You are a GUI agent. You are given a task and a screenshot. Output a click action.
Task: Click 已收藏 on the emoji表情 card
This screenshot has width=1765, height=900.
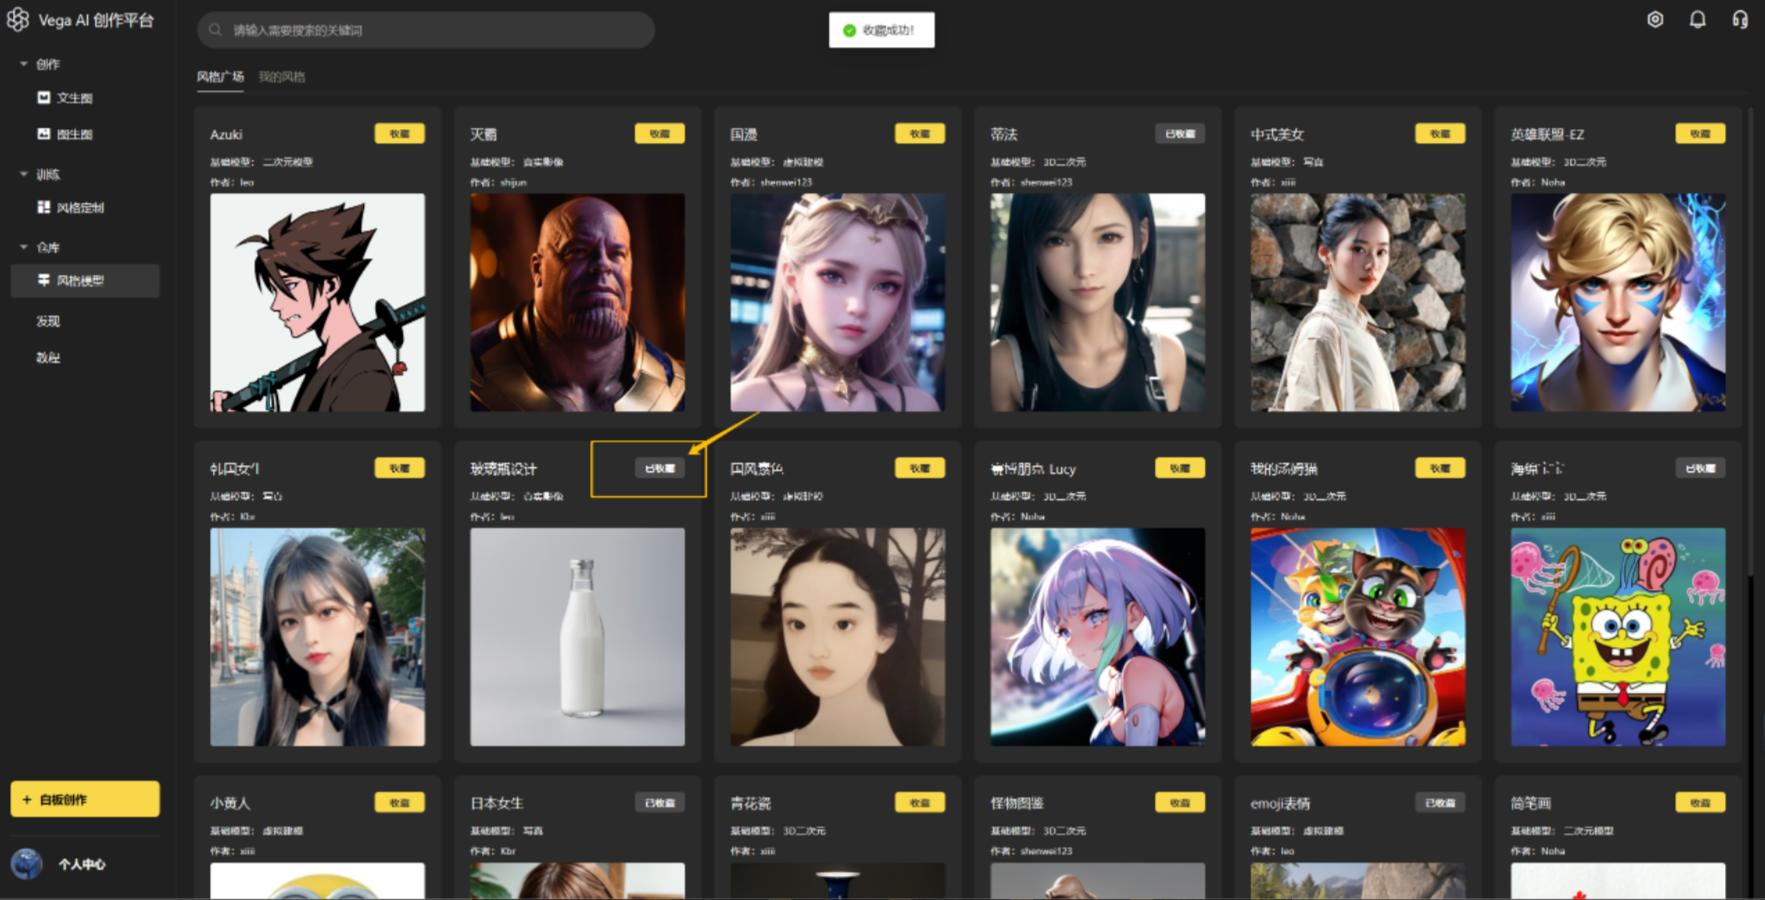pos(1440,802)
